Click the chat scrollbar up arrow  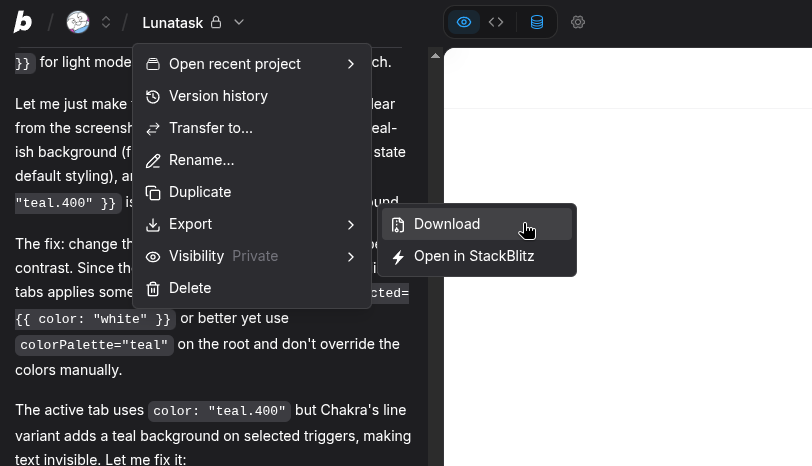point(436,55)
